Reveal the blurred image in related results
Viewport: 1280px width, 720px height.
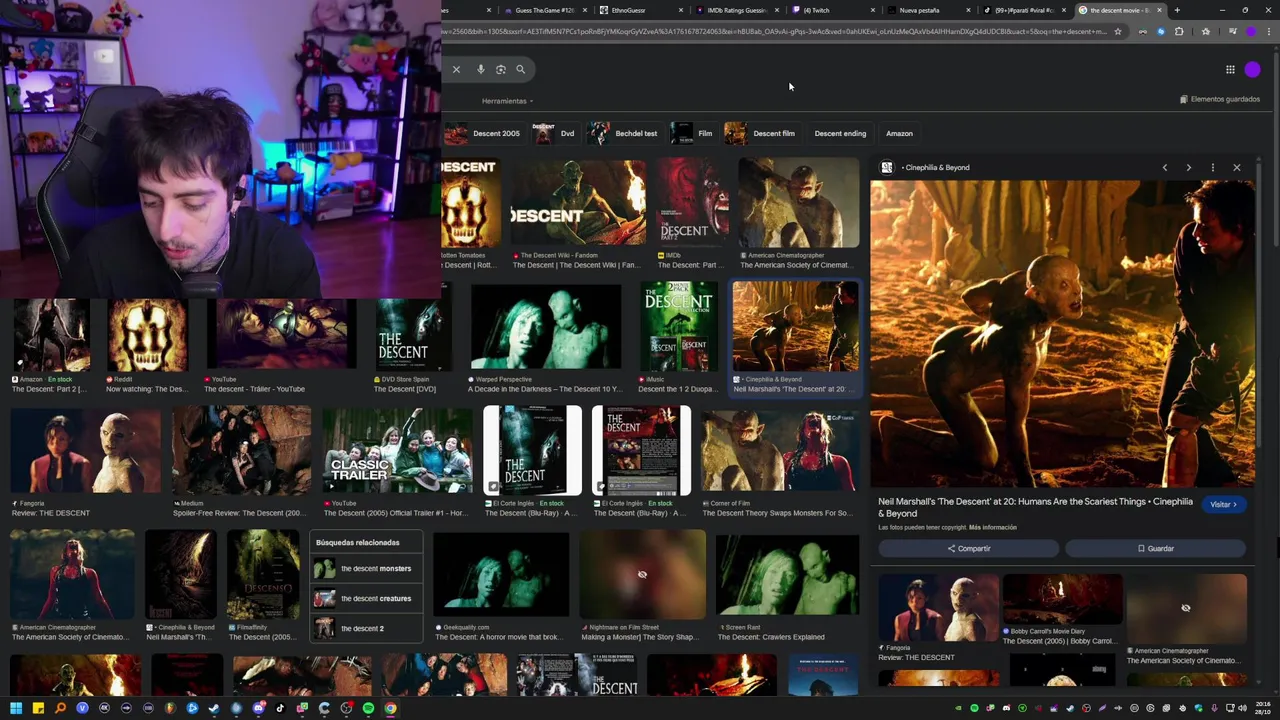(1186, 608)
